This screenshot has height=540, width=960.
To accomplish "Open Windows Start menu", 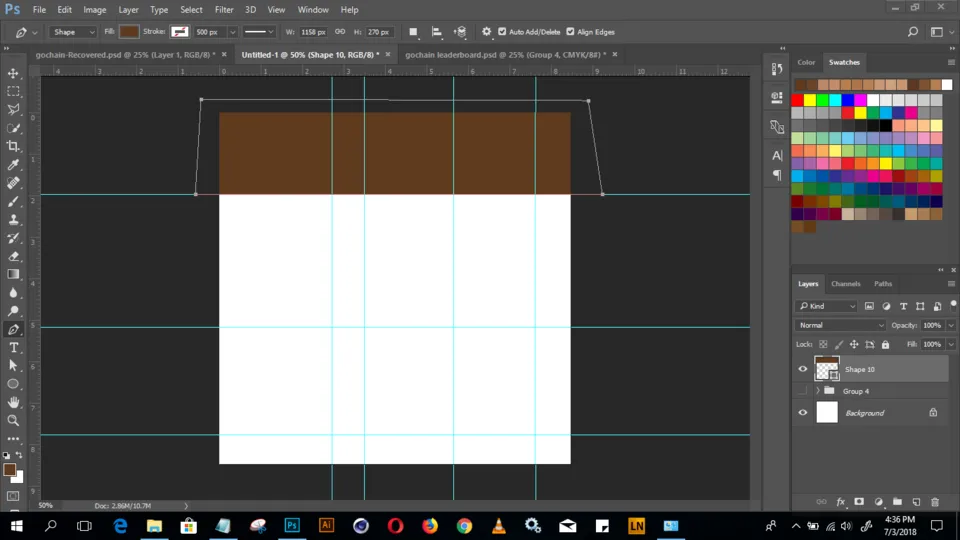I will tap(17, 526).
